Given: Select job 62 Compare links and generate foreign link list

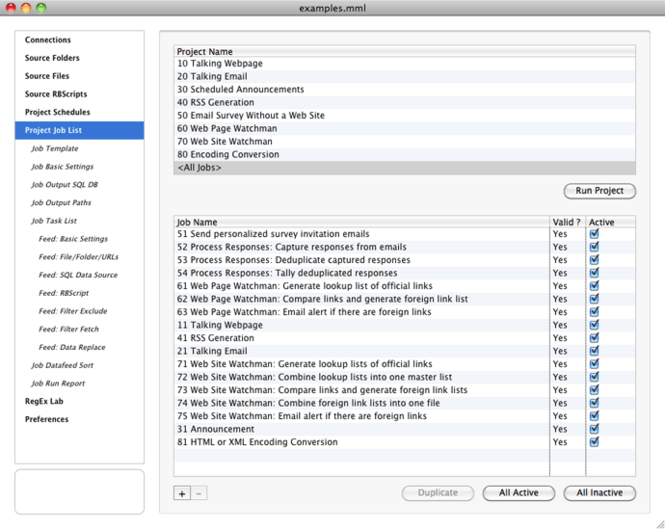Looking at the screenshot, I should pos(405,299).
